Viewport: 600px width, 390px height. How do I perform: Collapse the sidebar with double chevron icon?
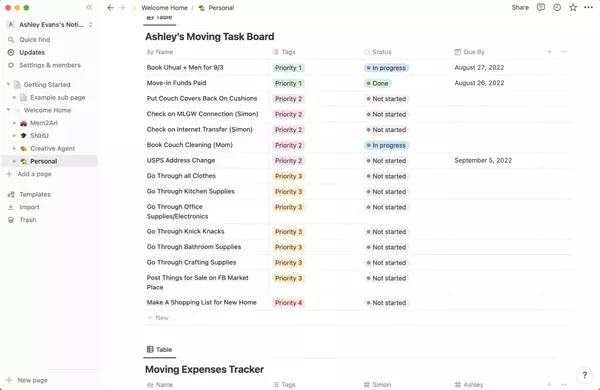pos(89,7)
